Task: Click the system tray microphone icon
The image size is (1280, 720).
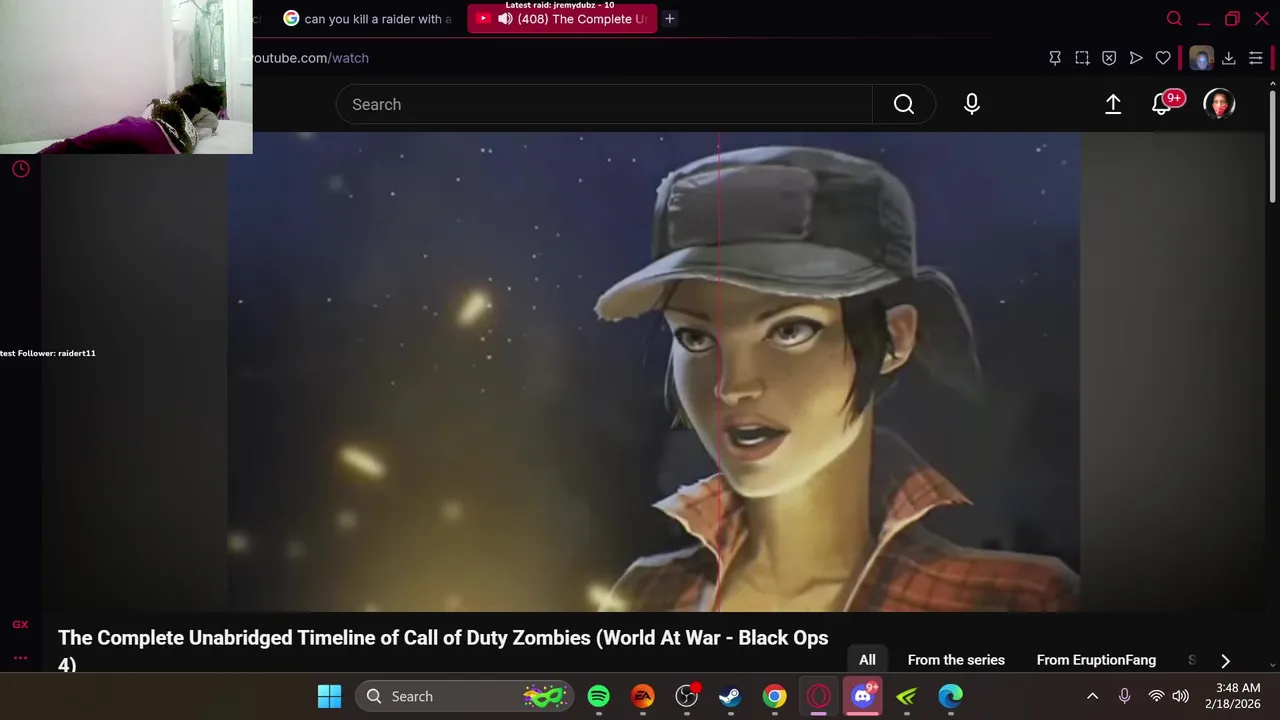Action: click(1125, 696)
